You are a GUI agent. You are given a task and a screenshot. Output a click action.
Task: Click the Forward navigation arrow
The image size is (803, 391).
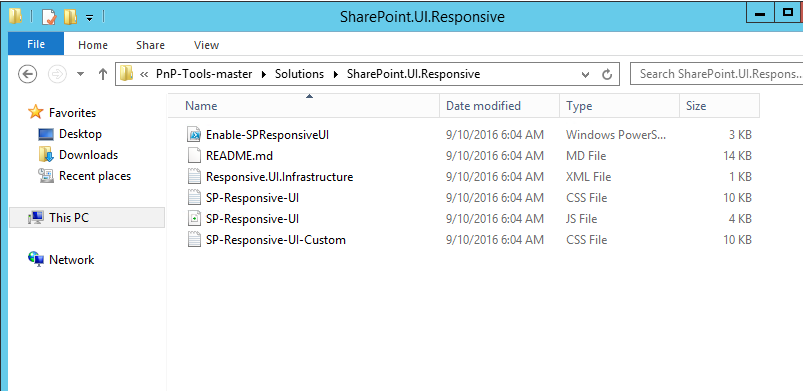pyautogui.click(x=57, y=74)
